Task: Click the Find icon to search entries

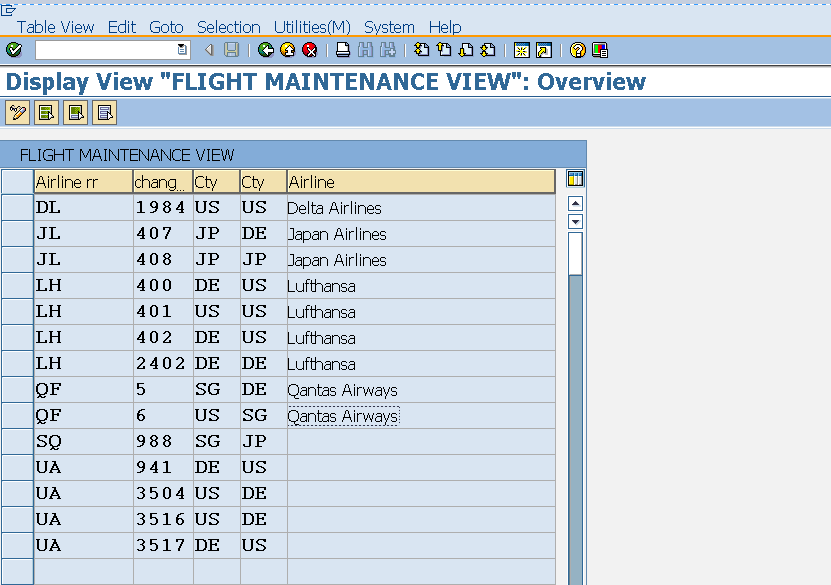Action: [x=364, y=50]
